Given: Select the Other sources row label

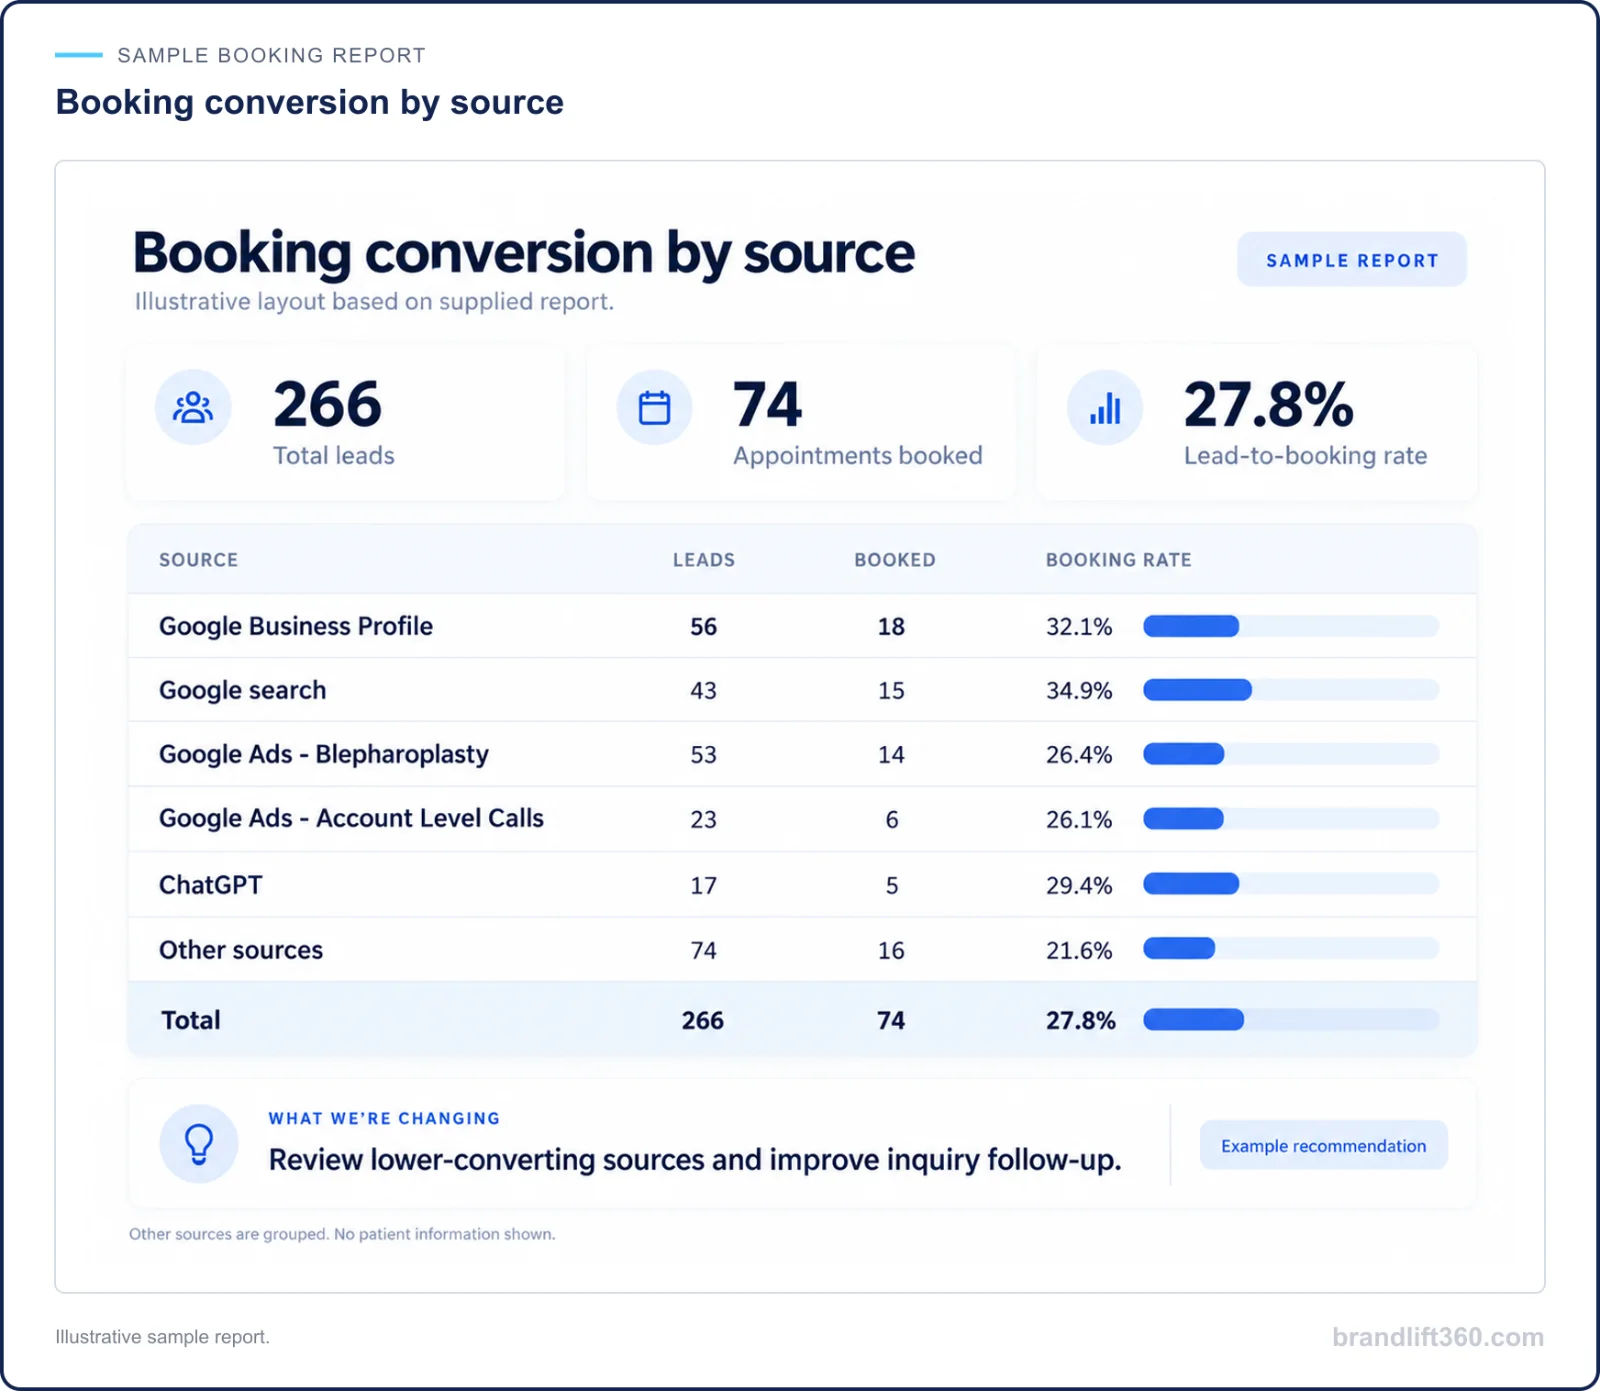Looking at the screenshot, I should click(x=241, y=950).
